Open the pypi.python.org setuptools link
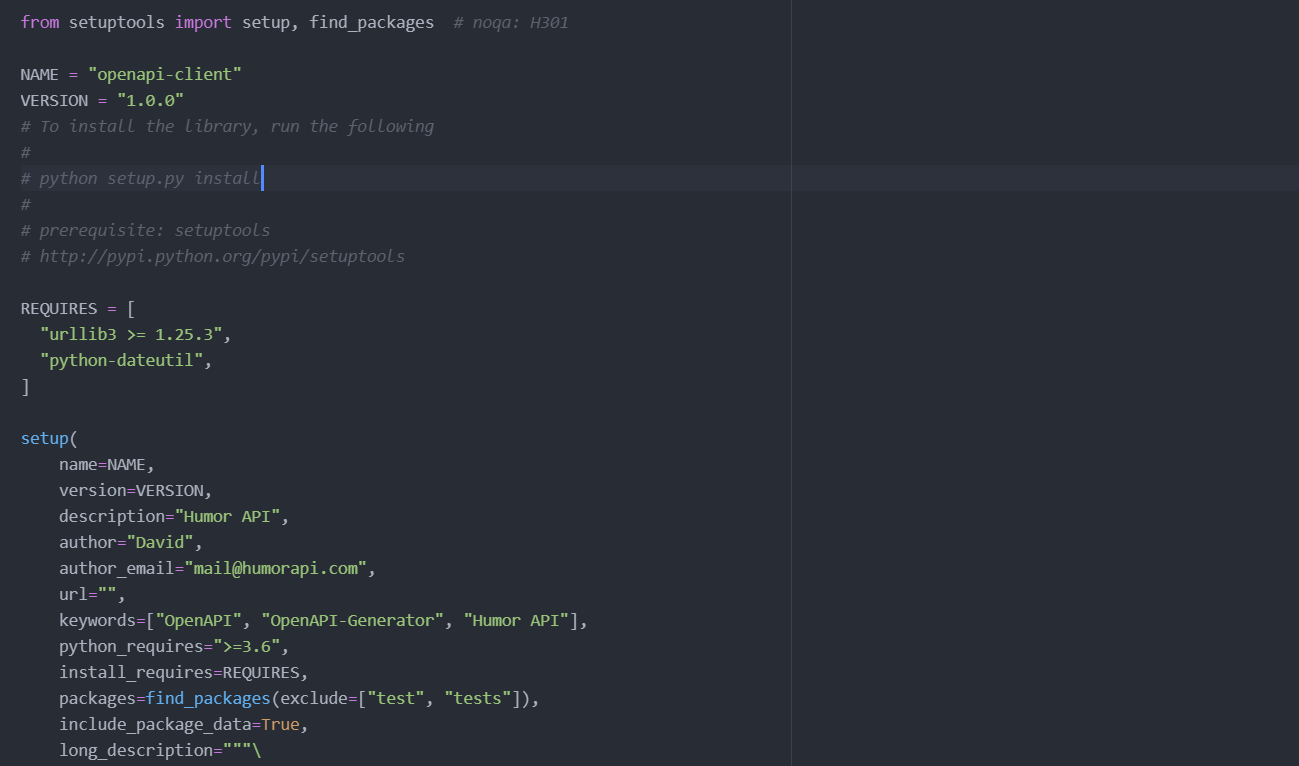 click(x=219, y=255)
